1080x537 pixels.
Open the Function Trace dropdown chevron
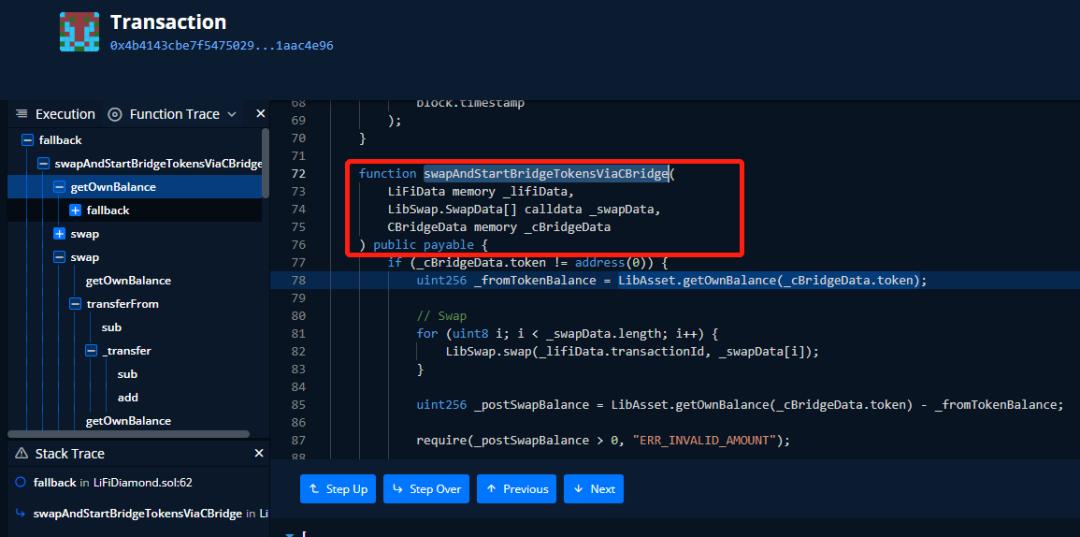point(231,114)
